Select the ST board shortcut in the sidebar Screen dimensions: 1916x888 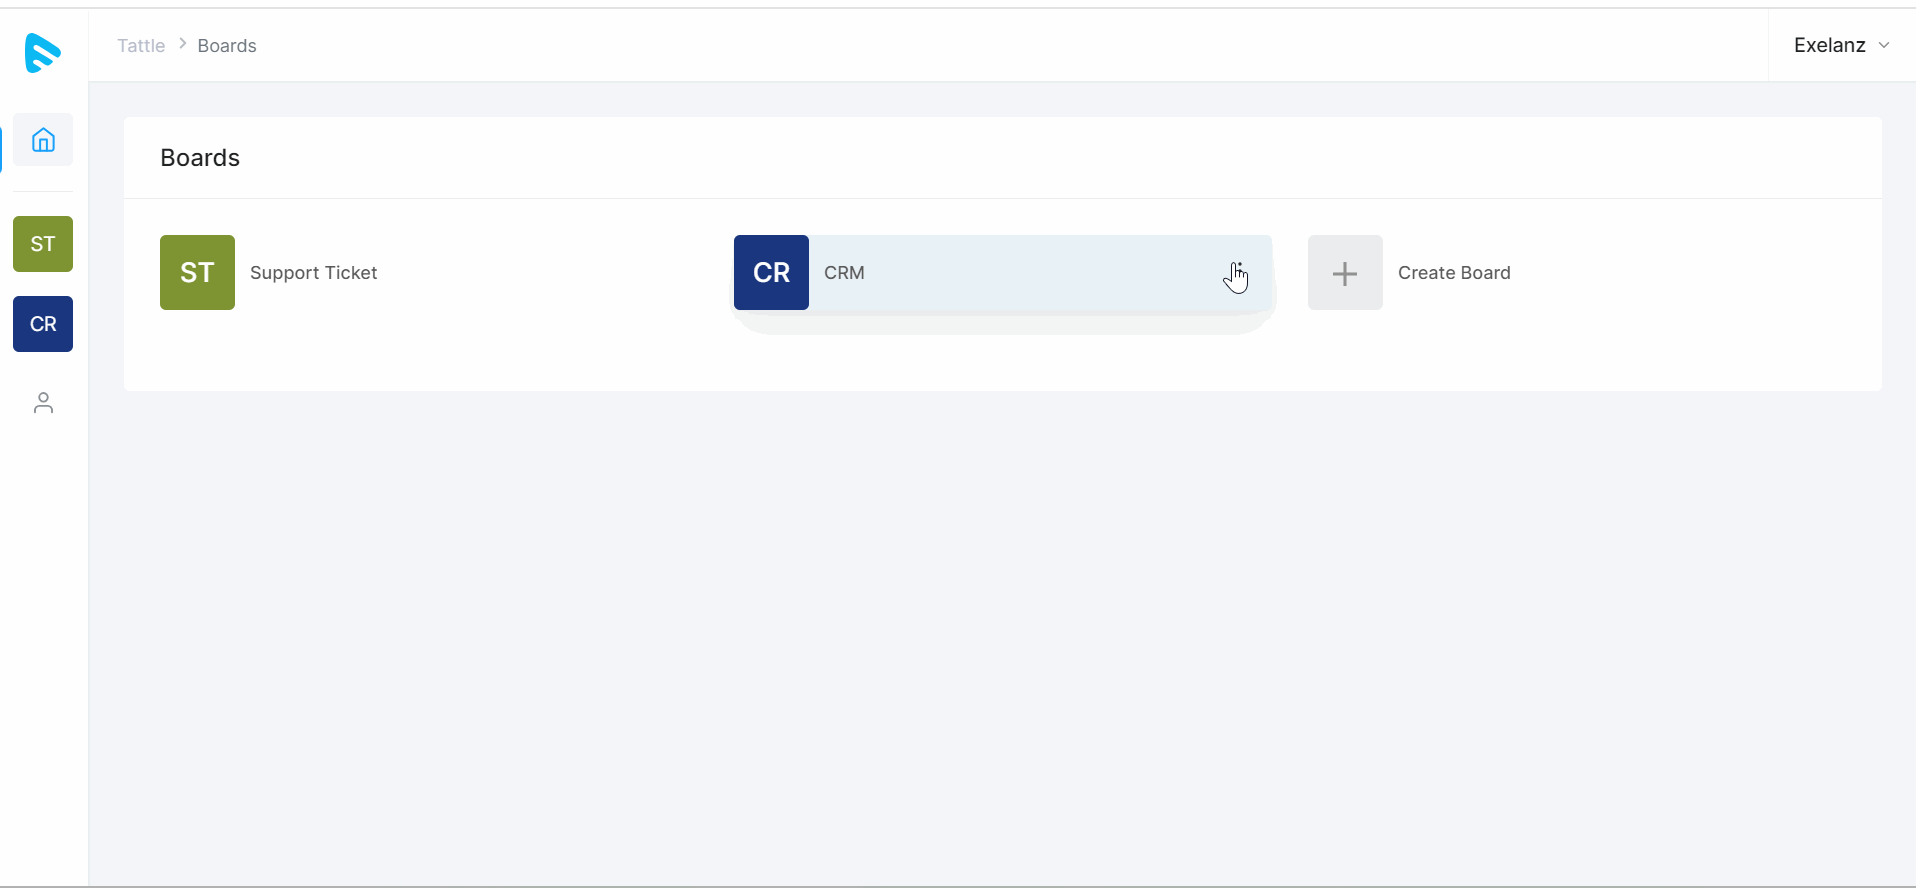[x=43, y=244]
